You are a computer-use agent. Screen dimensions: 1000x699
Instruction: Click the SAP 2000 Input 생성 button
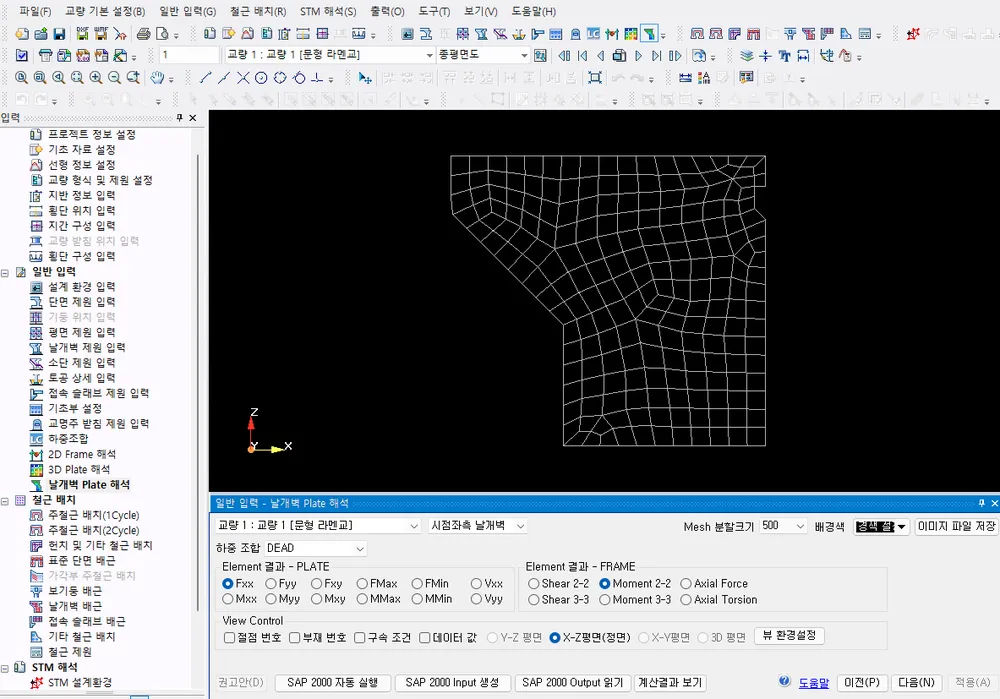[x=452, y=682]
